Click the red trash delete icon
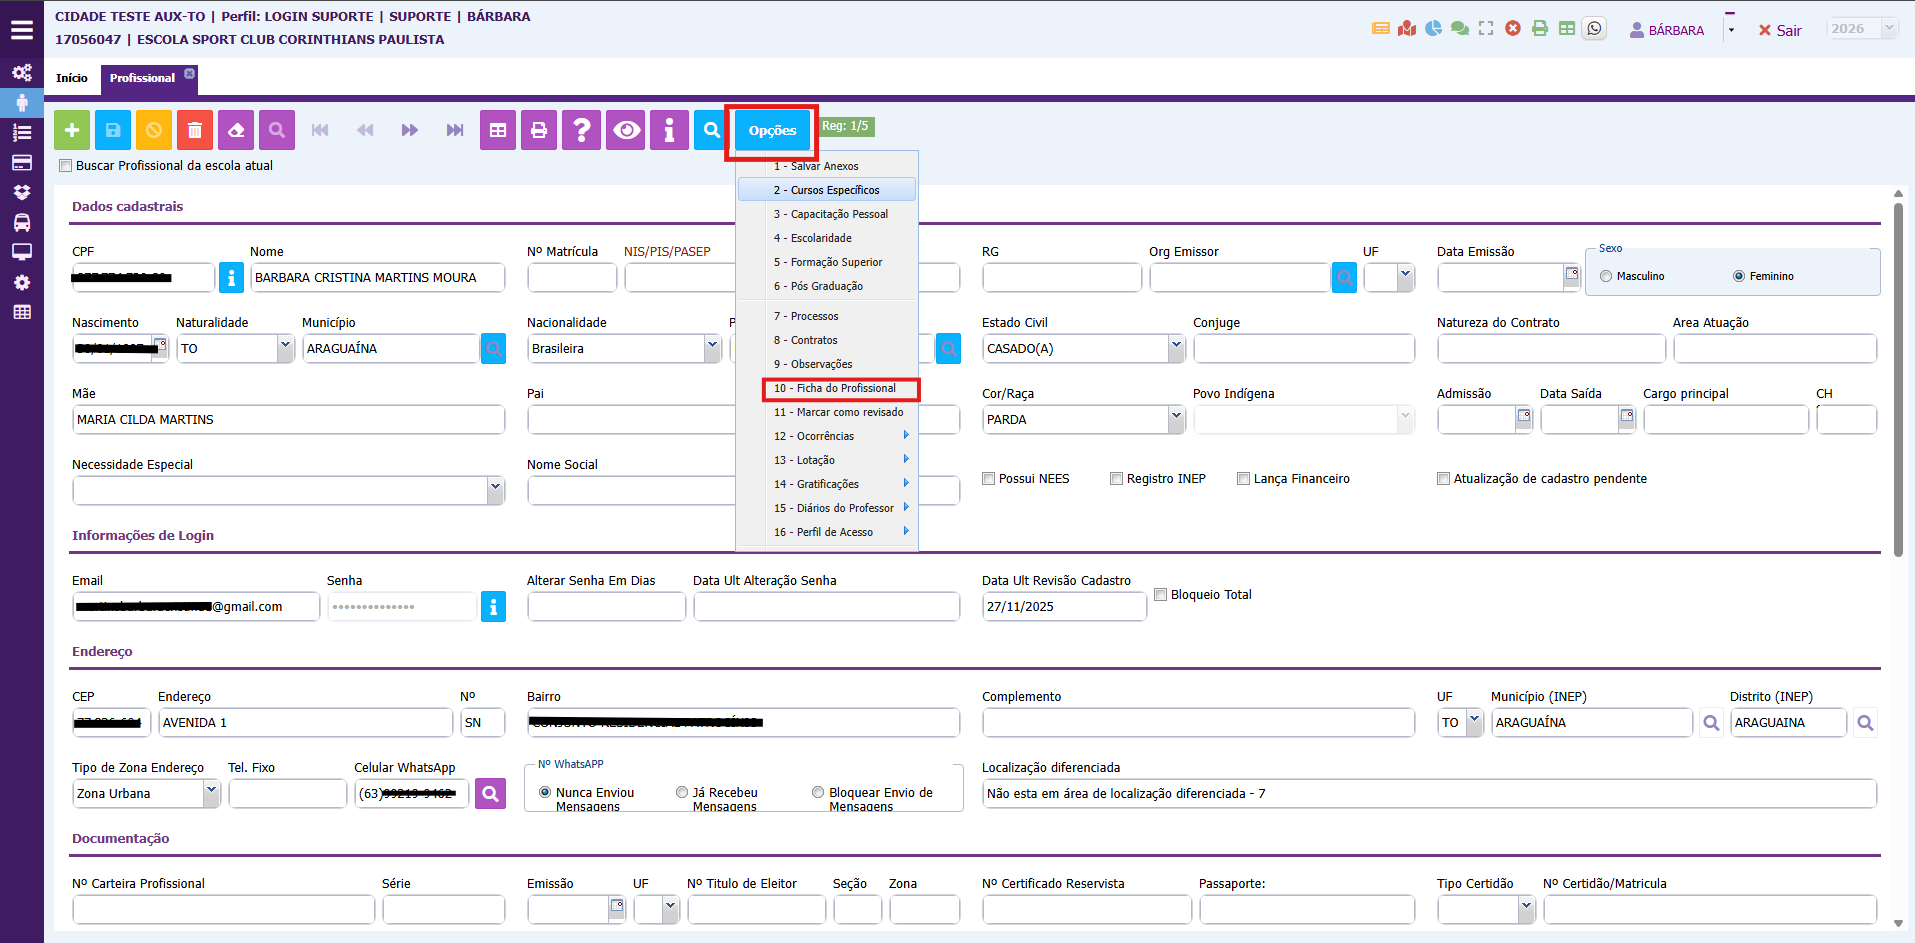 tap(195, 130)
